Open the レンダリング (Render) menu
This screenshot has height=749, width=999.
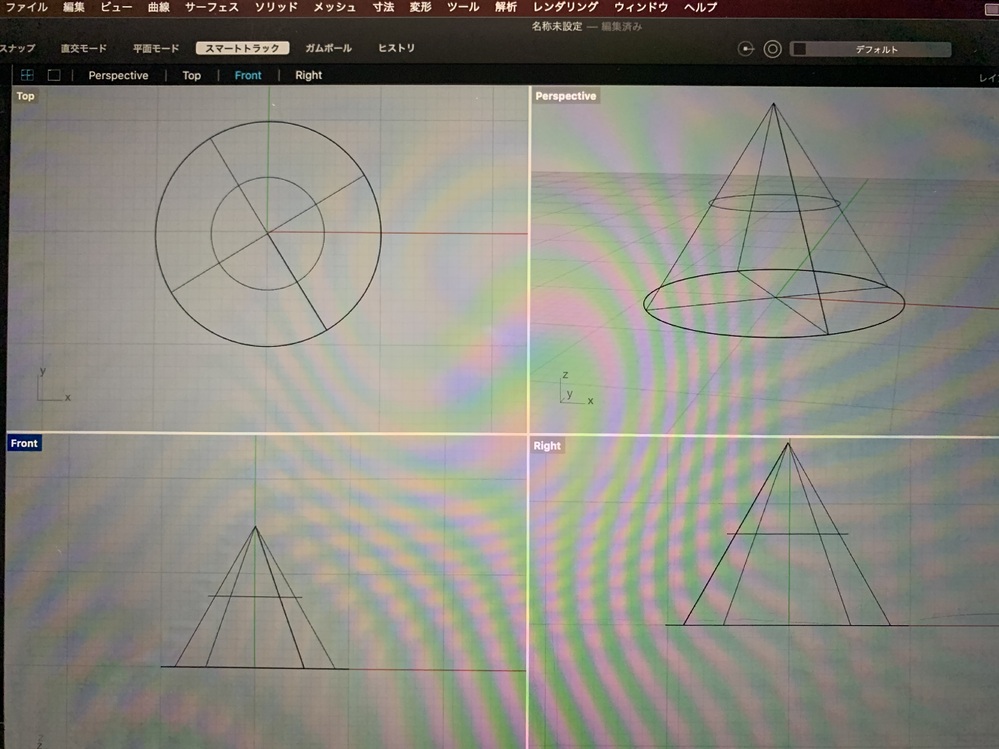[566, 7]
